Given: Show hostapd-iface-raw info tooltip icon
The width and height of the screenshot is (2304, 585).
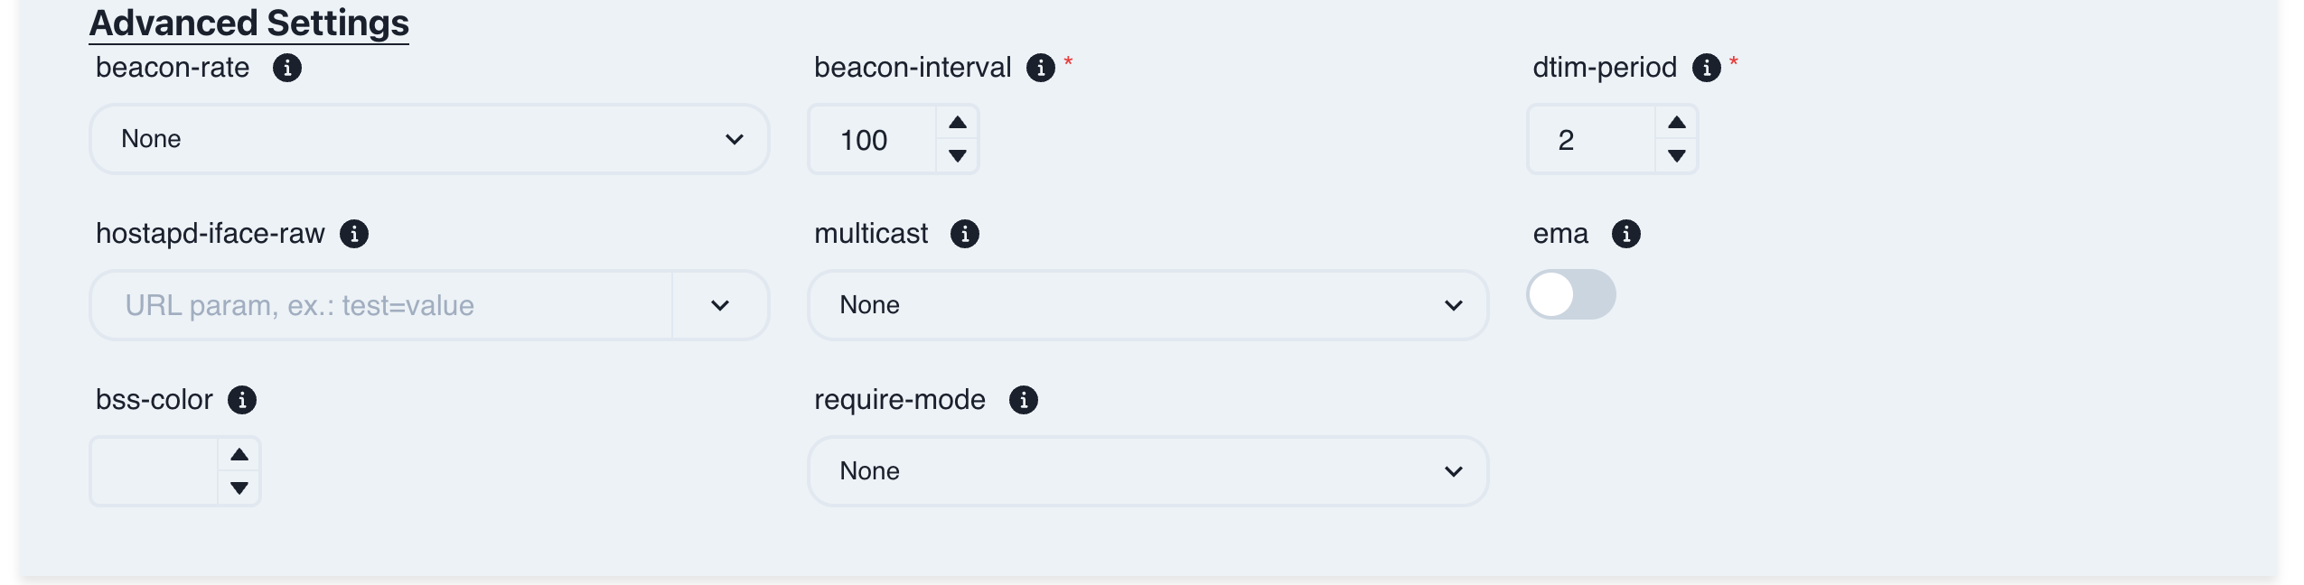Looking at the screenshot, I should click(x=354, y=234).
